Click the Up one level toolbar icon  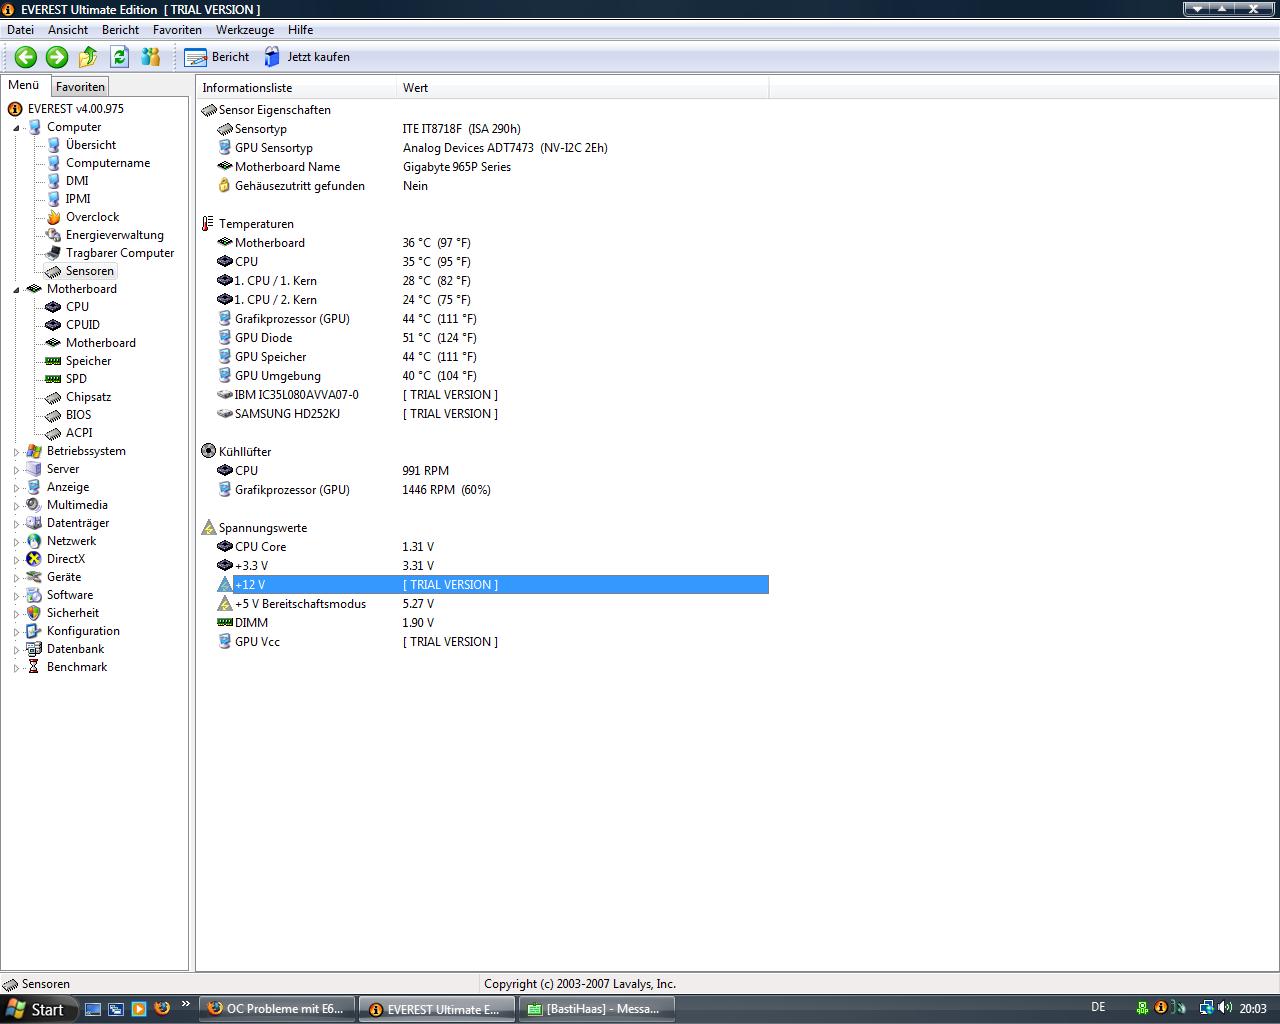[x=88, y=57]
